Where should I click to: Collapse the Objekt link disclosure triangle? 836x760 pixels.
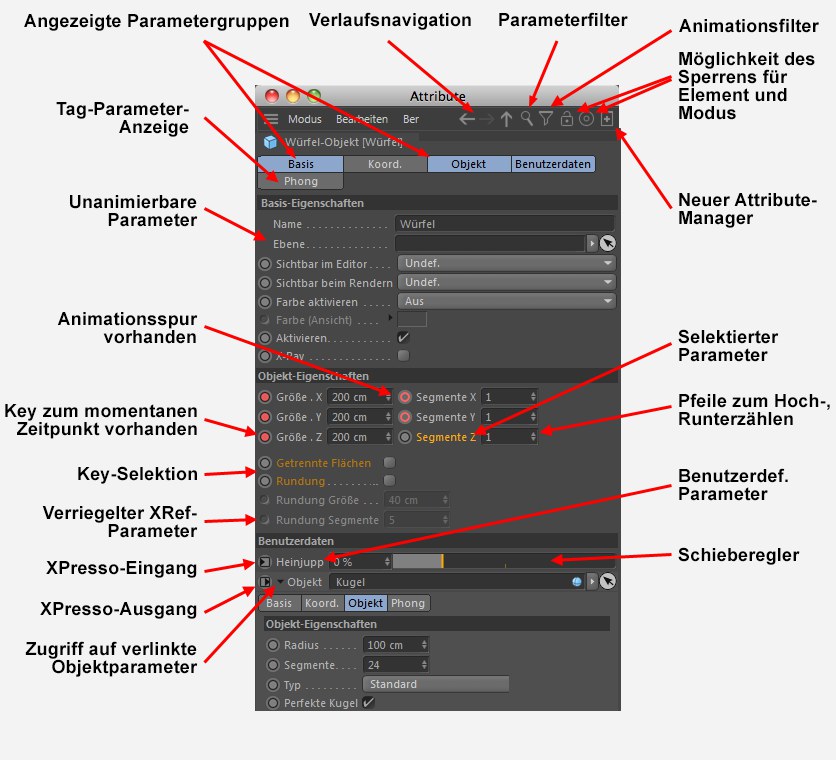[x=280, y=582]
